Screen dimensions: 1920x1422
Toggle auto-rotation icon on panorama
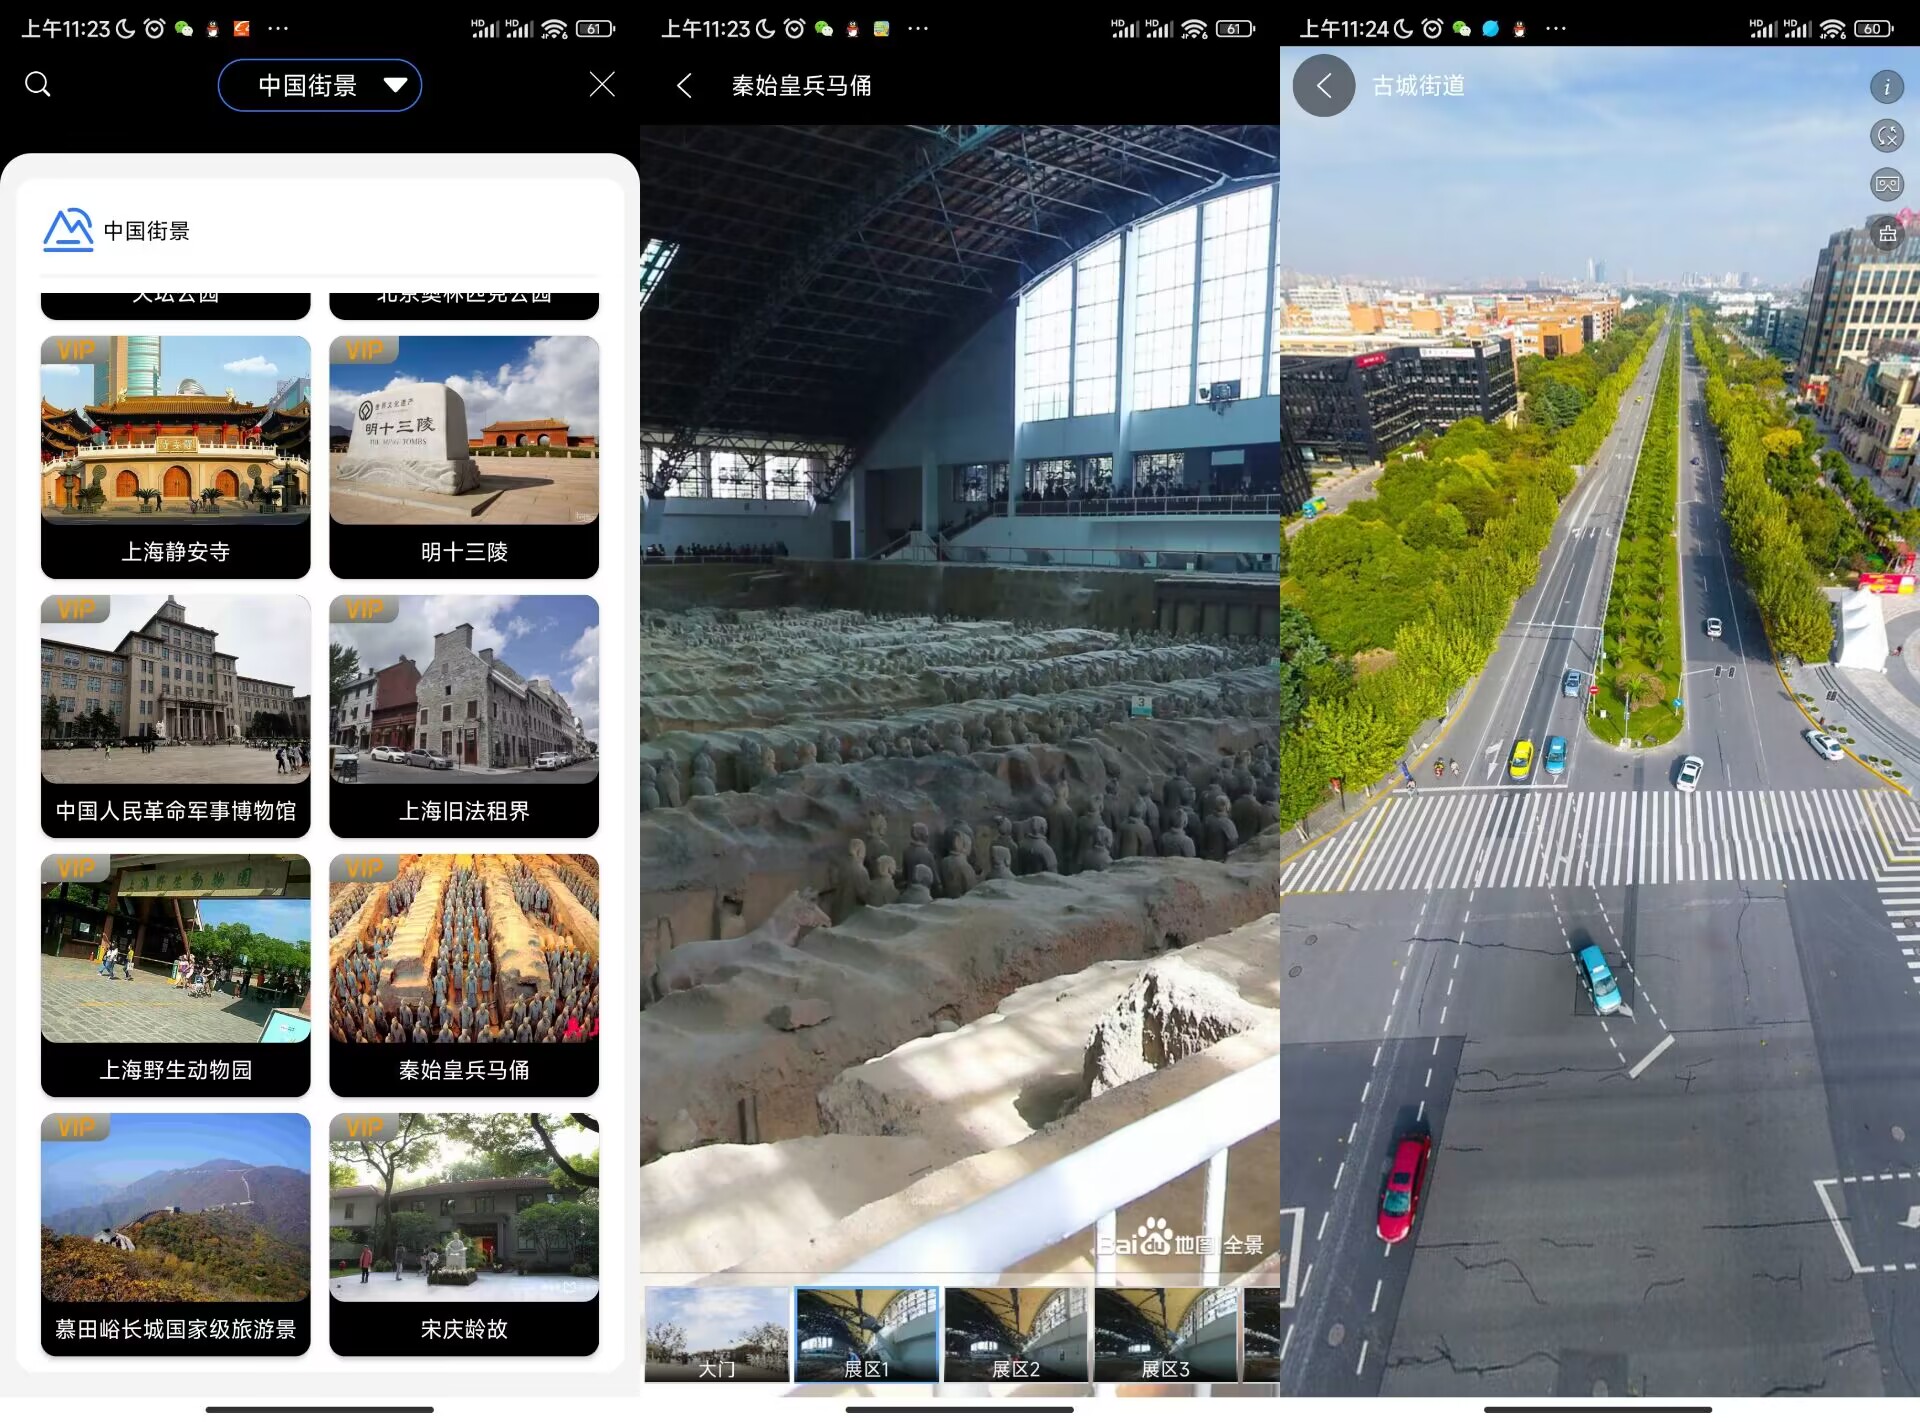pyautogui.click(x=1886, y=136)
